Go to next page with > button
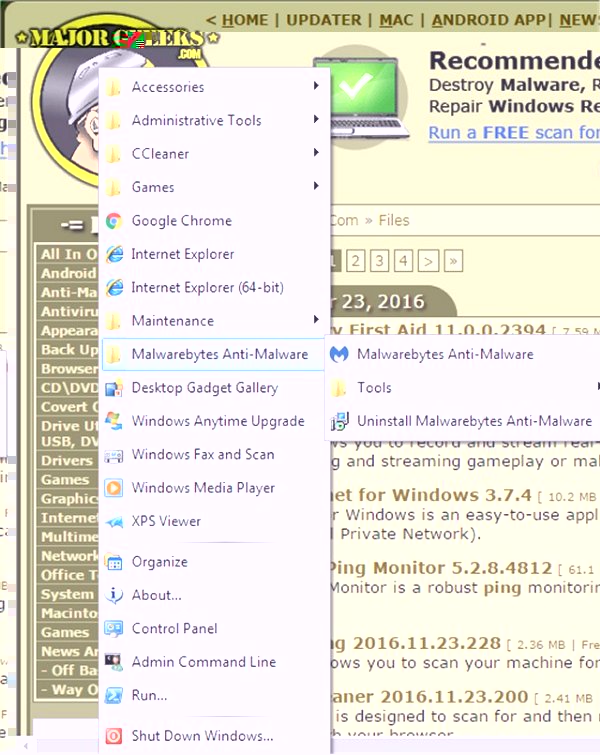The width and height of the screenshot is (600, 755). coord(428,261)
